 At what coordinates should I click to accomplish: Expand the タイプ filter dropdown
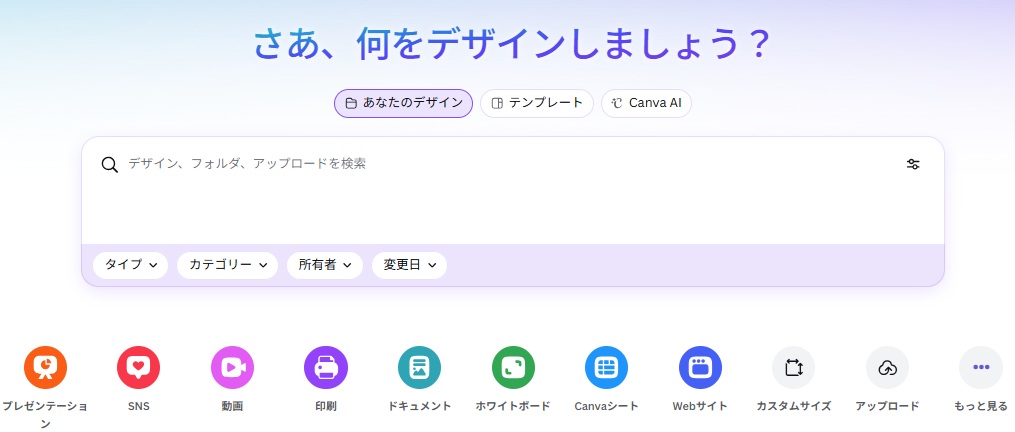coord(131,266)
